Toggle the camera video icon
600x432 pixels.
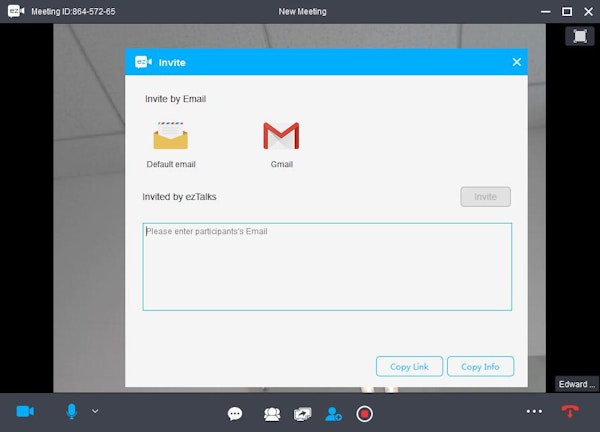pyautogui.click(x=25, y=412)
